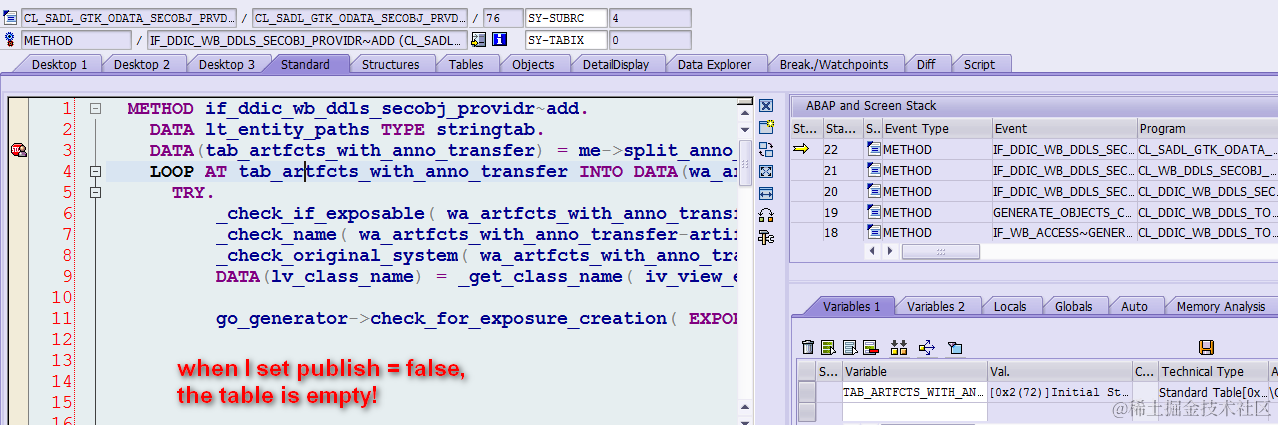Click the debugger tool settings icon below the headphones
This screenshot has height=425, width=1278.
(766, 237)
